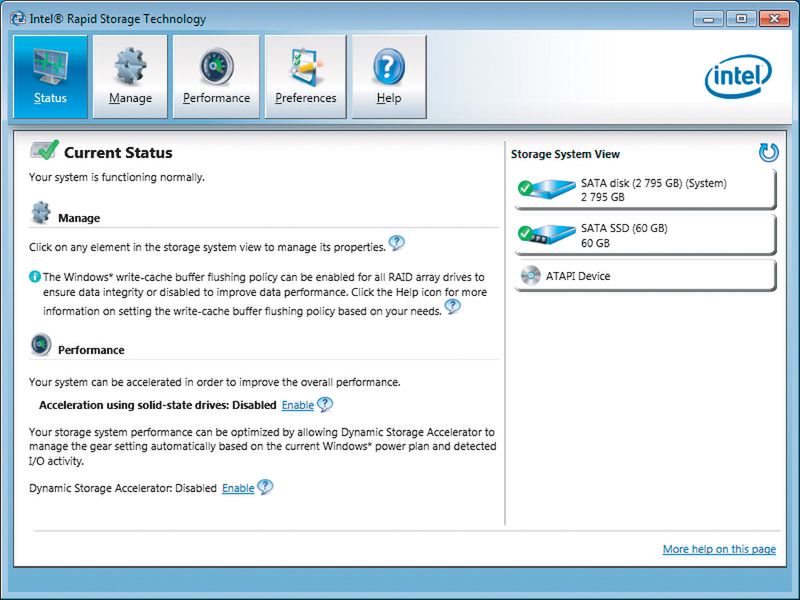Close the Intel Rapid Storage Technology window
Screen dimensions: 800x600
pyautogui.click(x=774, y=19)
